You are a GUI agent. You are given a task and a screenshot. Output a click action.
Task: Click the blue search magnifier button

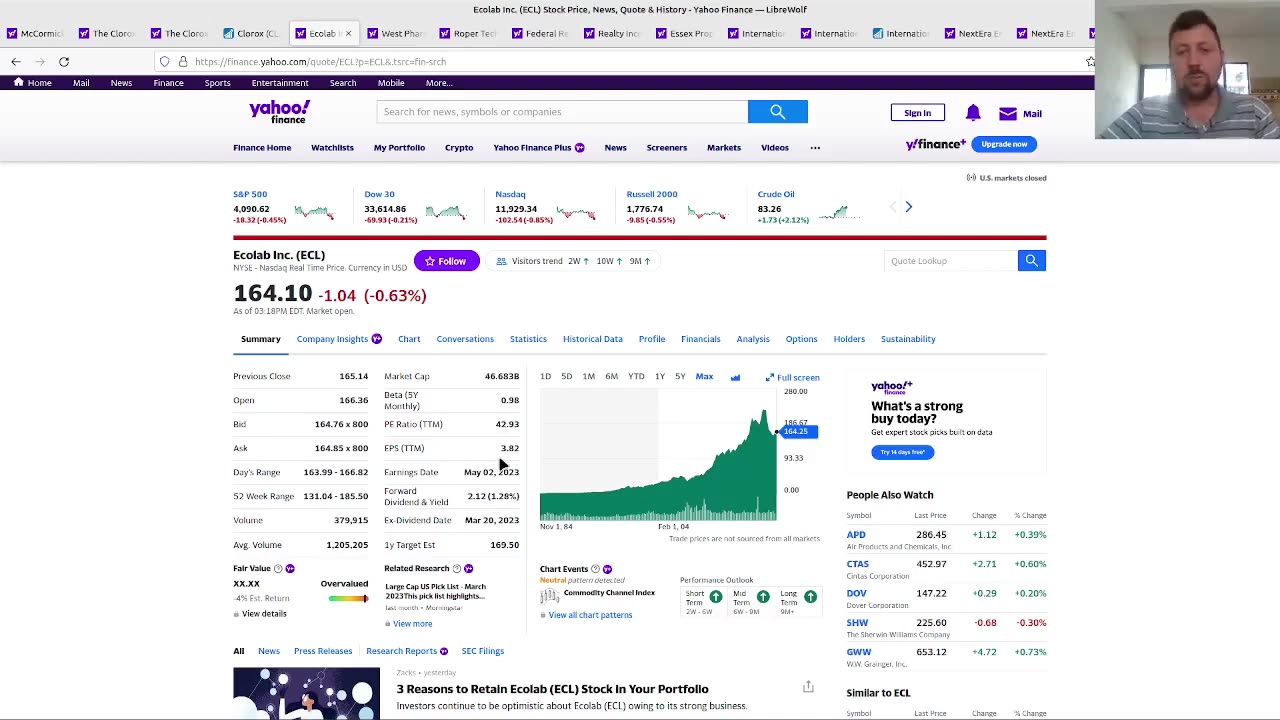[777, 112]
